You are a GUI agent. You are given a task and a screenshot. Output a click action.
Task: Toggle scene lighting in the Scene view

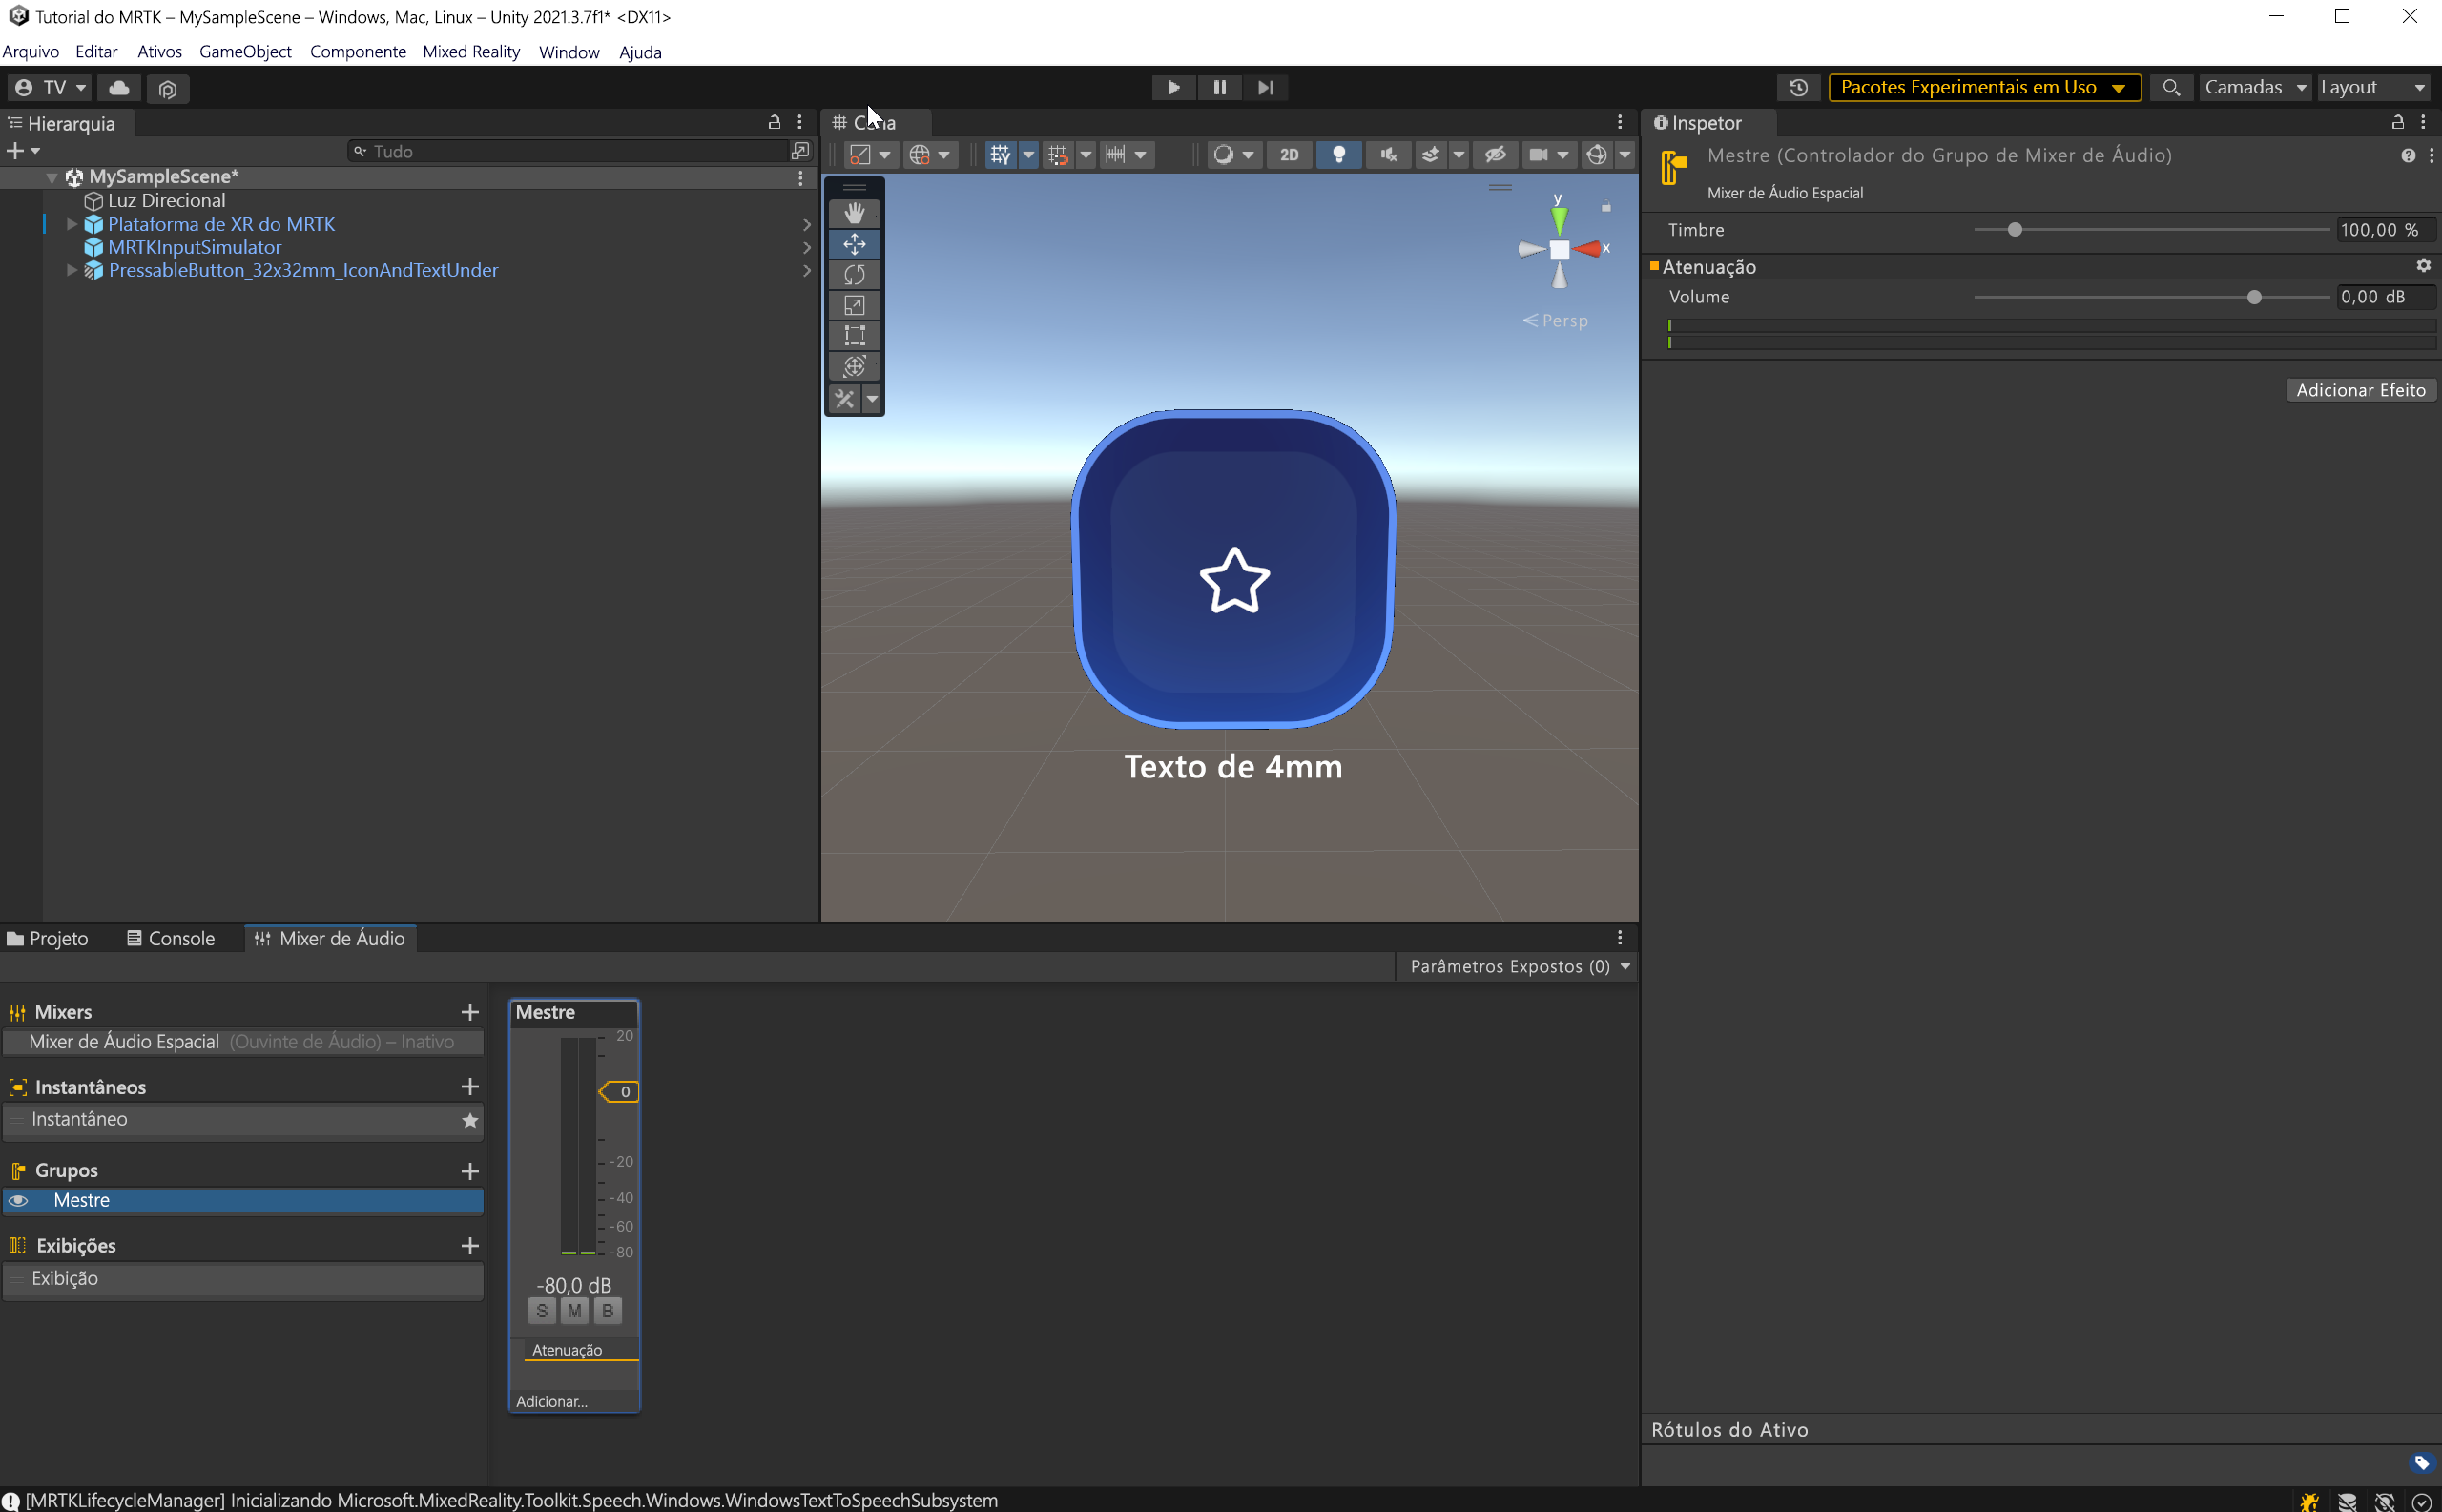[1338, 154]
